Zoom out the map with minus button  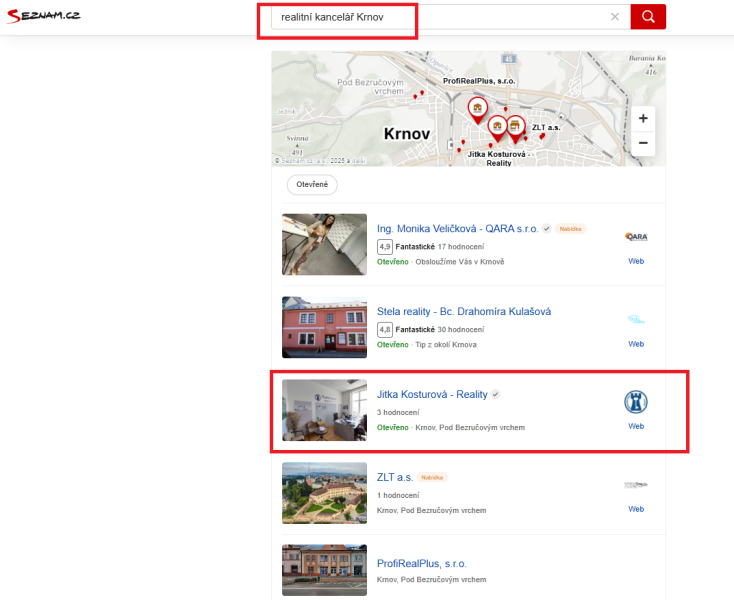(643, 143)
